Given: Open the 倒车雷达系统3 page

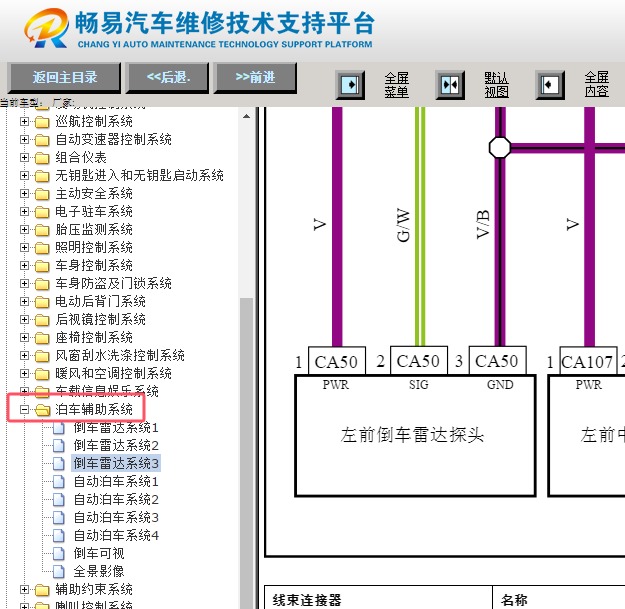Looking at the screenshot, I should point(116,463).
